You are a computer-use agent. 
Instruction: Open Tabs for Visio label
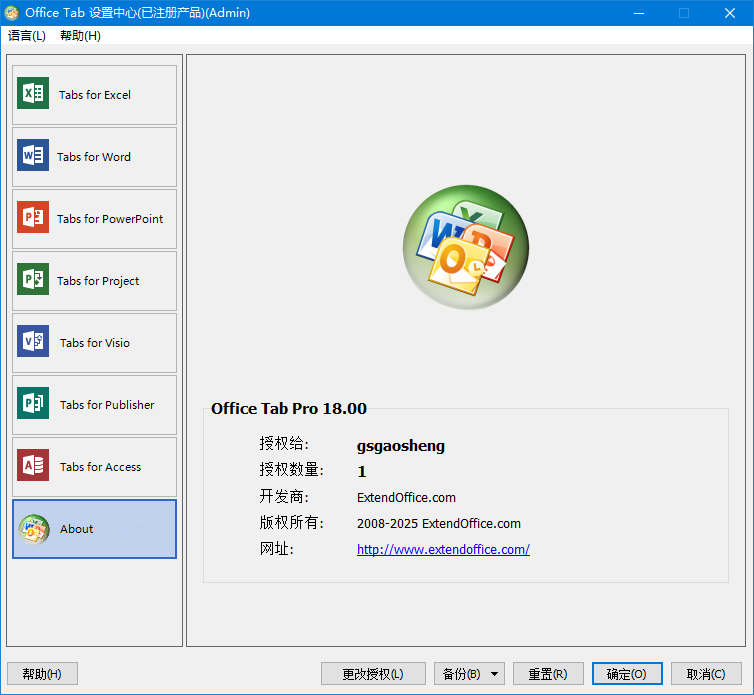click(95, 343)
